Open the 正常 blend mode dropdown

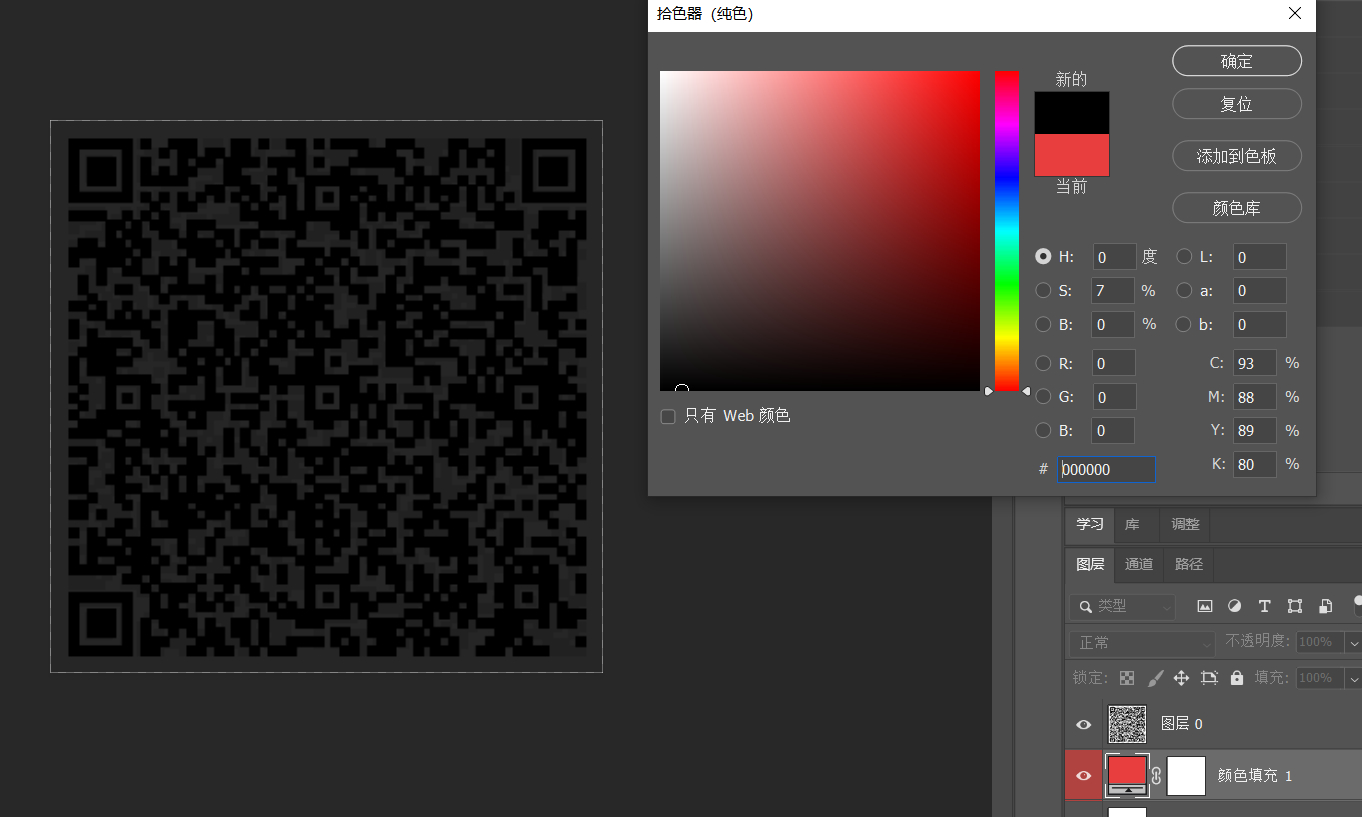[x=1142, y=643]
